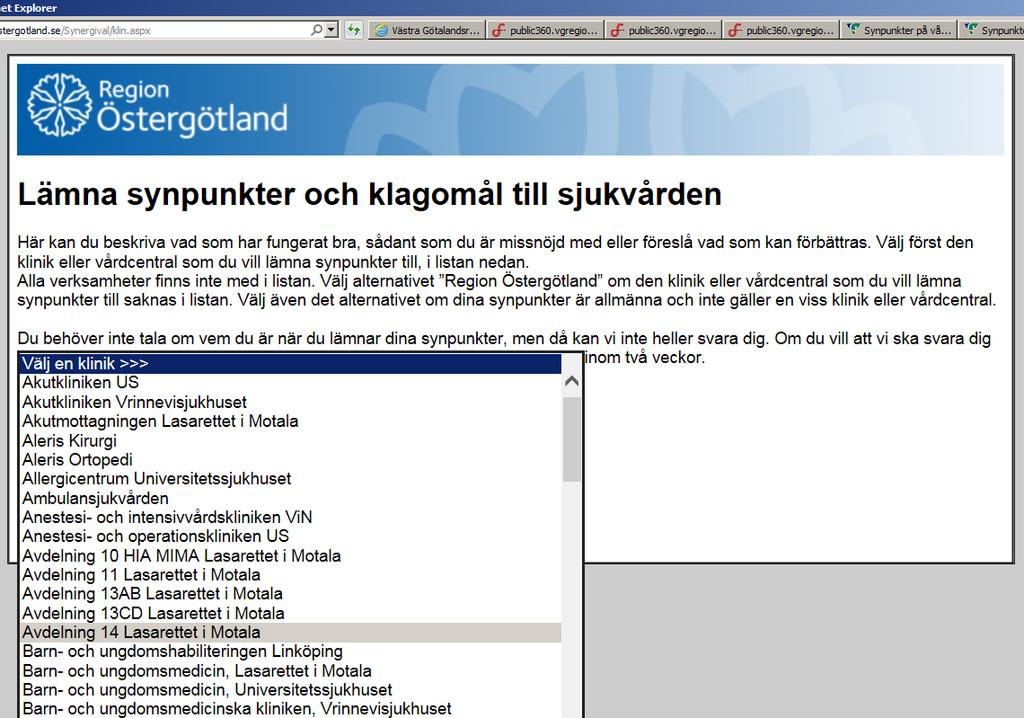Viewport: 1024px width, 718px height.
Task: Select Barn- och ungdomsmedicinska kliniken, Vrinnevisjukhuset
Action: tap(291, 708)
